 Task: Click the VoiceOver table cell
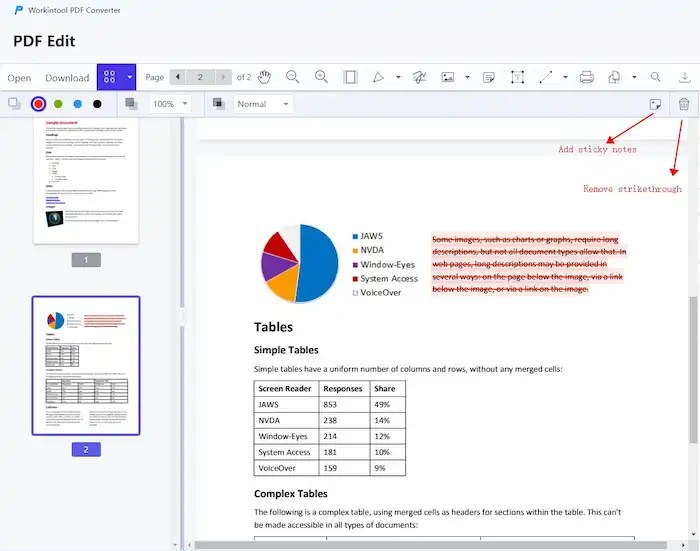click(286, 468)
